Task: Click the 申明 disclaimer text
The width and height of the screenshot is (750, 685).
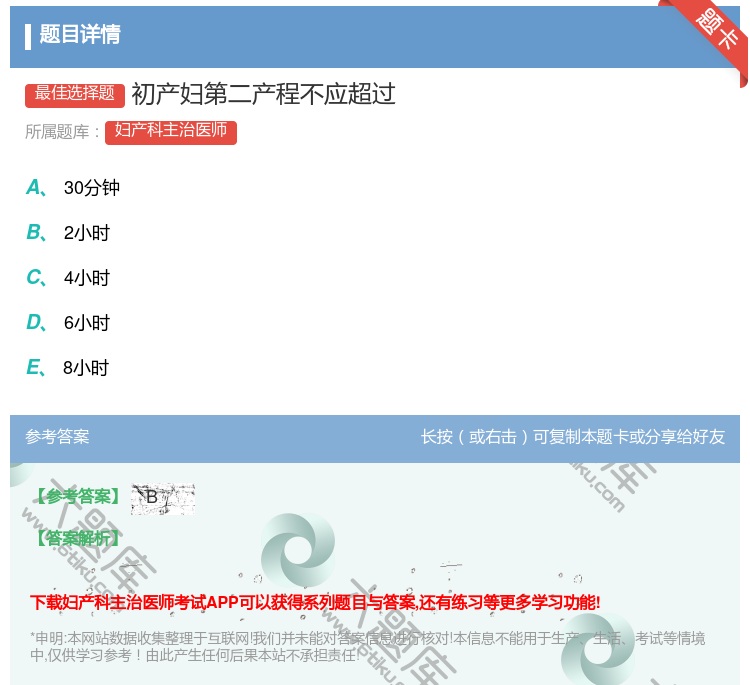Action: point(367,646)
